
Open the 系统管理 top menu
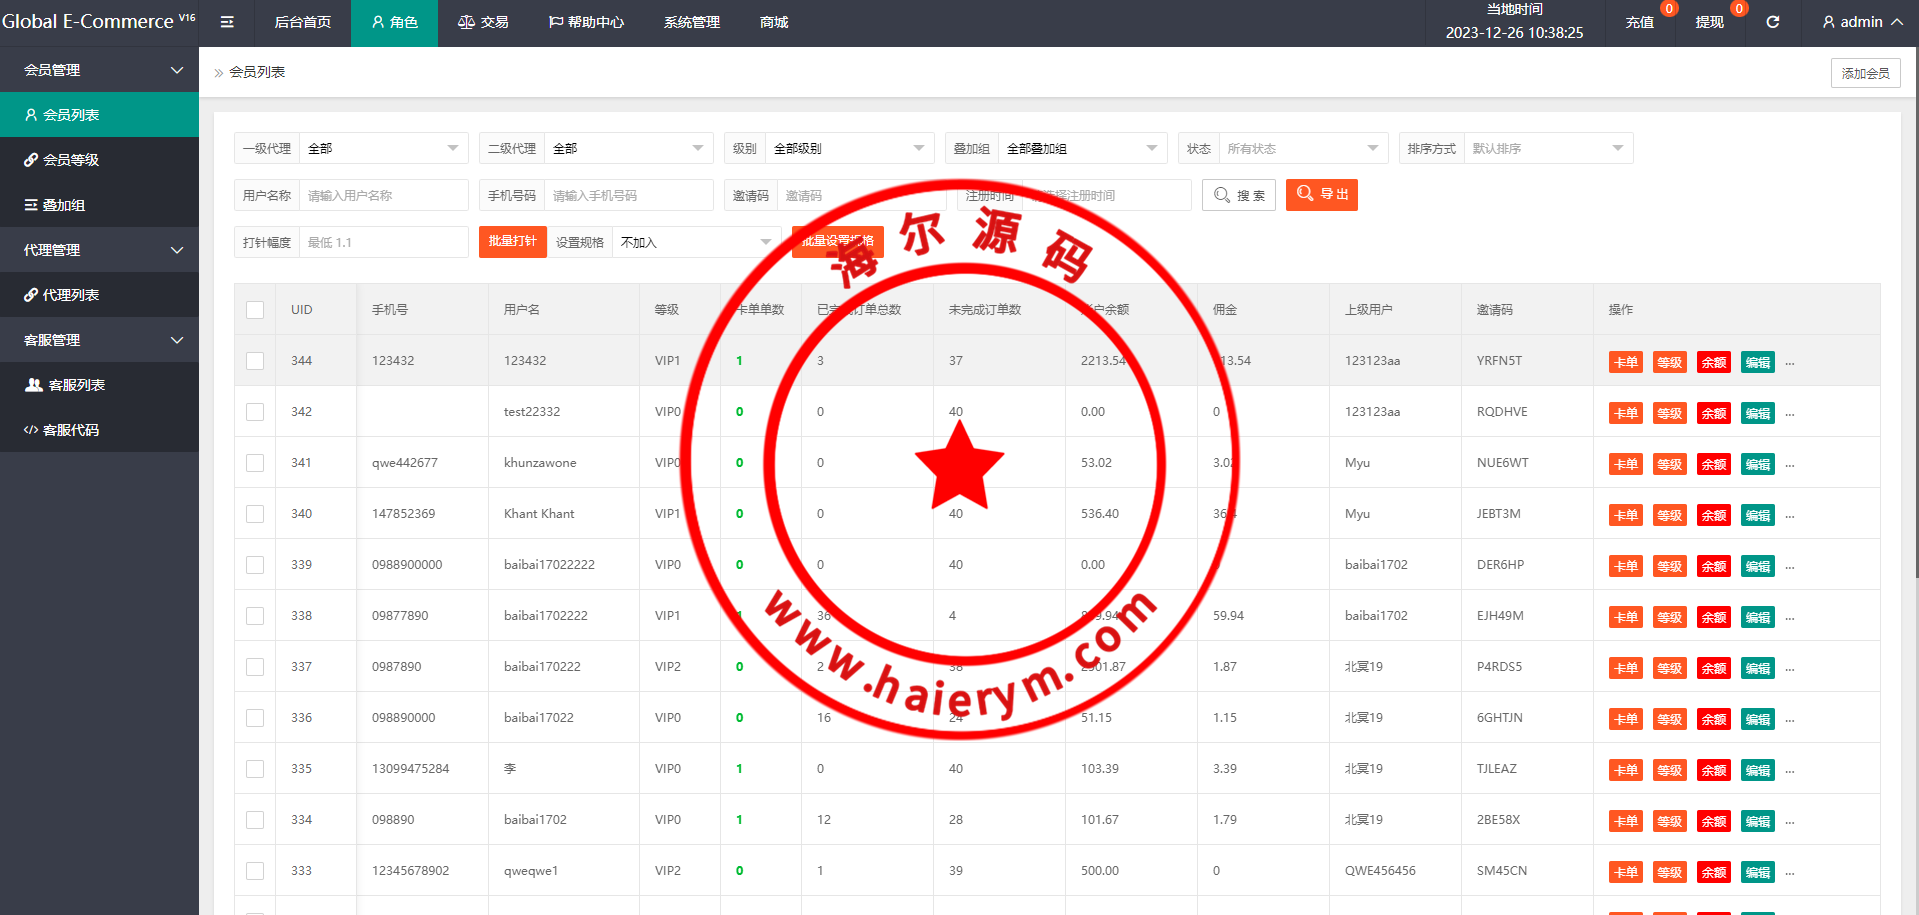(691, 22)
